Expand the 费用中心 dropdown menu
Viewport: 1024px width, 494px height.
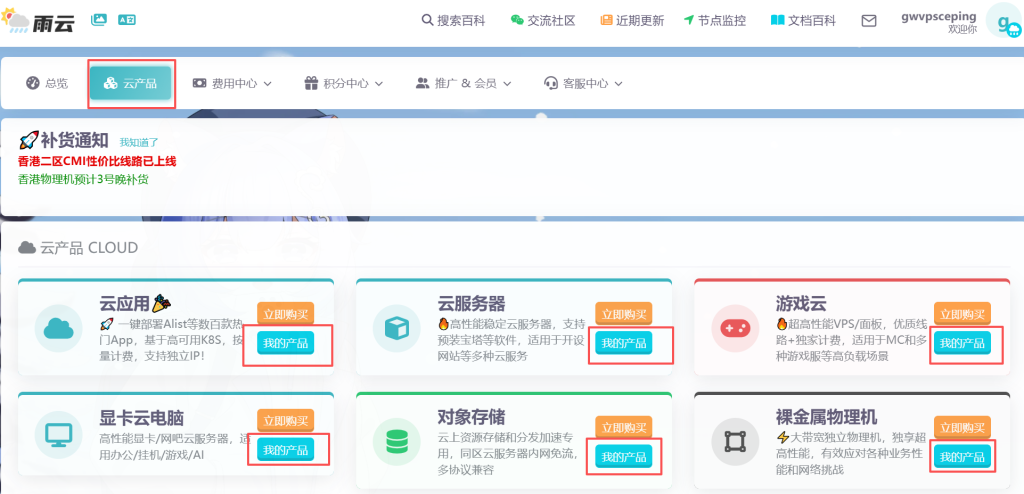[x=232, y=83]
